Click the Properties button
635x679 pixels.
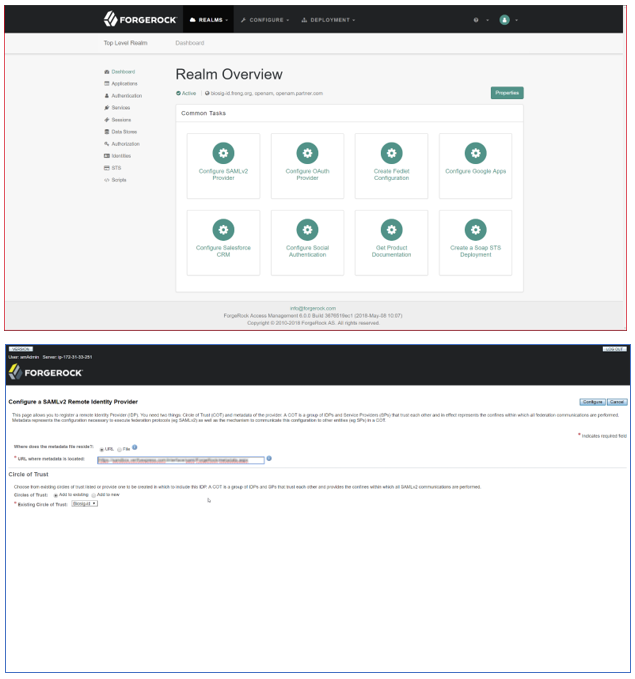pyautogui.click(x=507, y=93)
